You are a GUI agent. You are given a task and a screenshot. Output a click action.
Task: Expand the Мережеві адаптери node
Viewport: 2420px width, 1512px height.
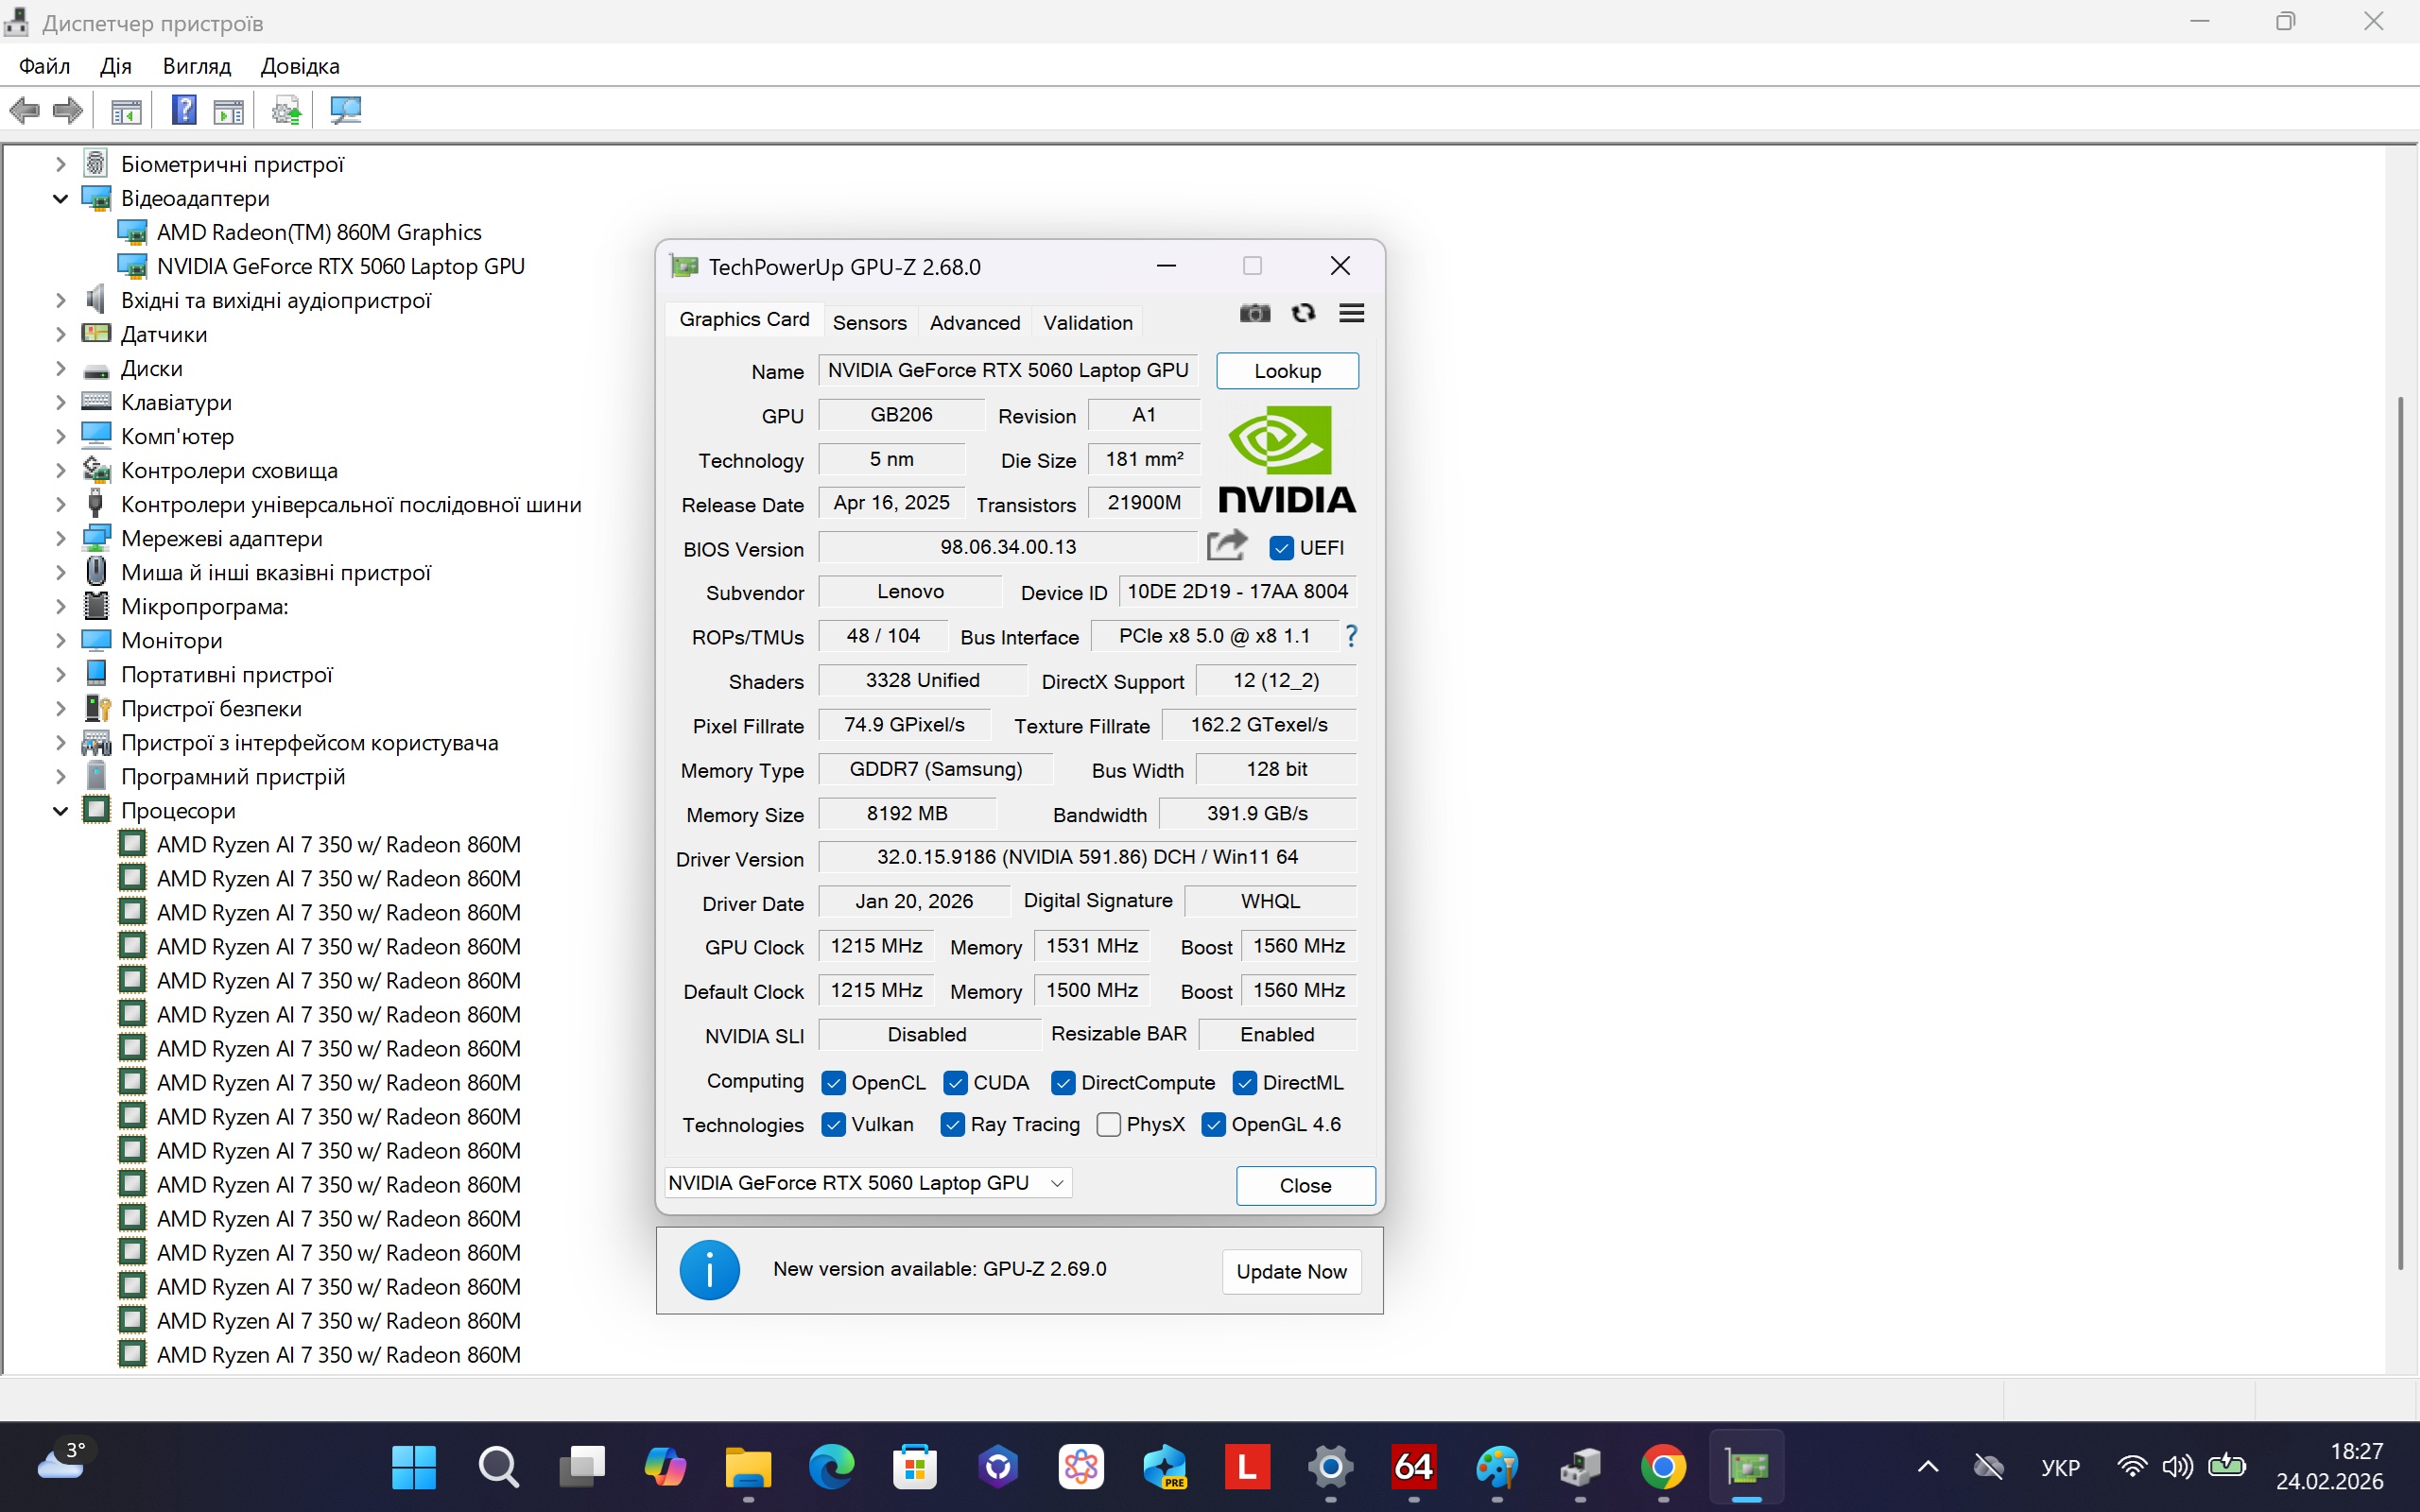pos(60,539)
